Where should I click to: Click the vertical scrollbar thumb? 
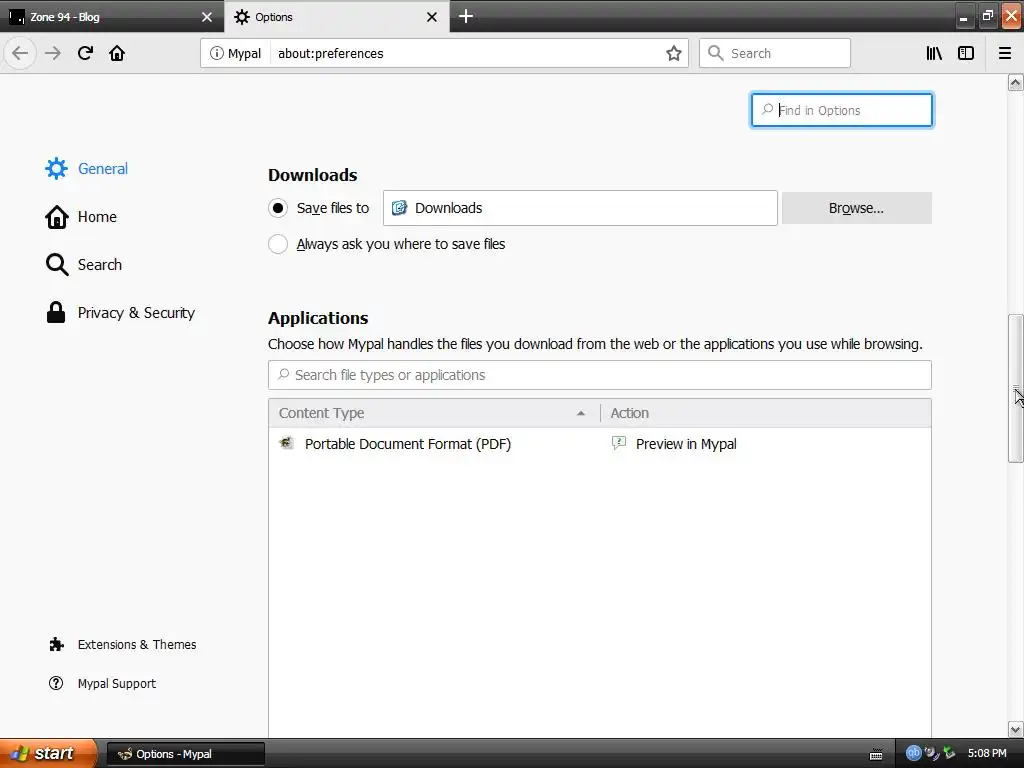tap(1015, 389)
